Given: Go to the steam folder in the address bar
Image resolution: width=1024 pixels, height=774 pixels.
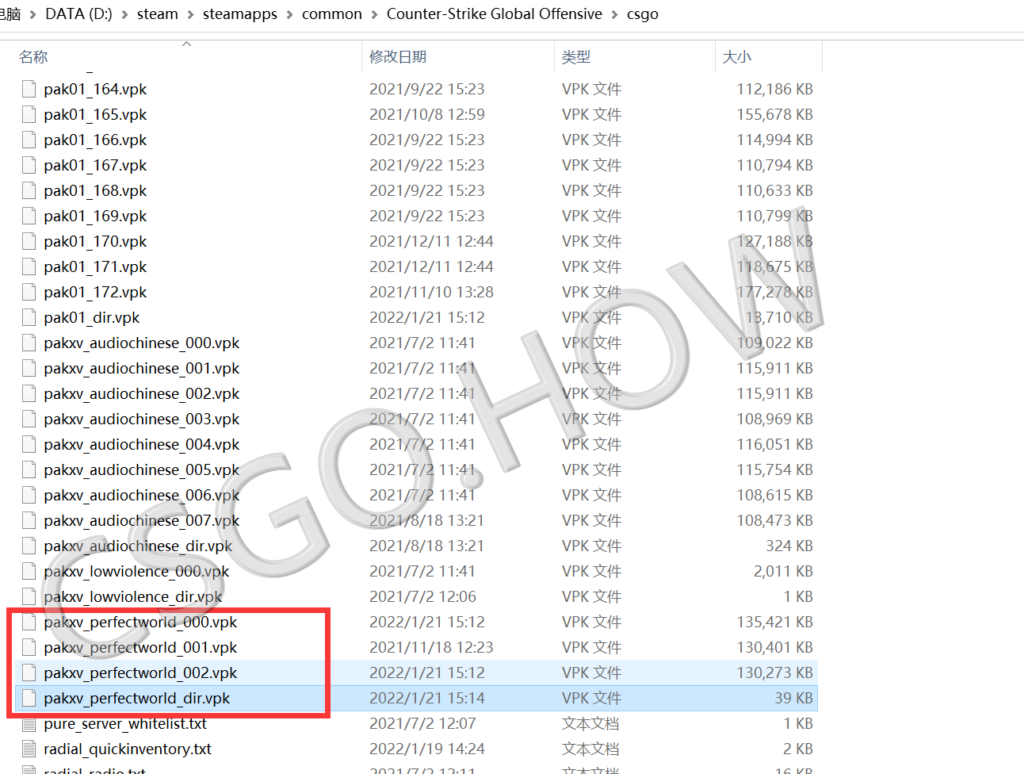Looking at the screenshot, I should click(157, 14).
